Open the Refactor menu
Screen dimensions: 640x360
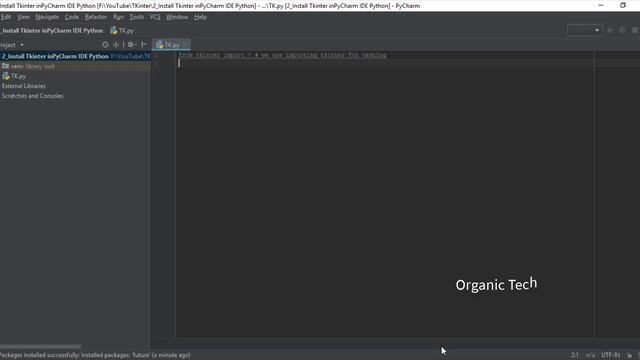(x=96, y=17)
